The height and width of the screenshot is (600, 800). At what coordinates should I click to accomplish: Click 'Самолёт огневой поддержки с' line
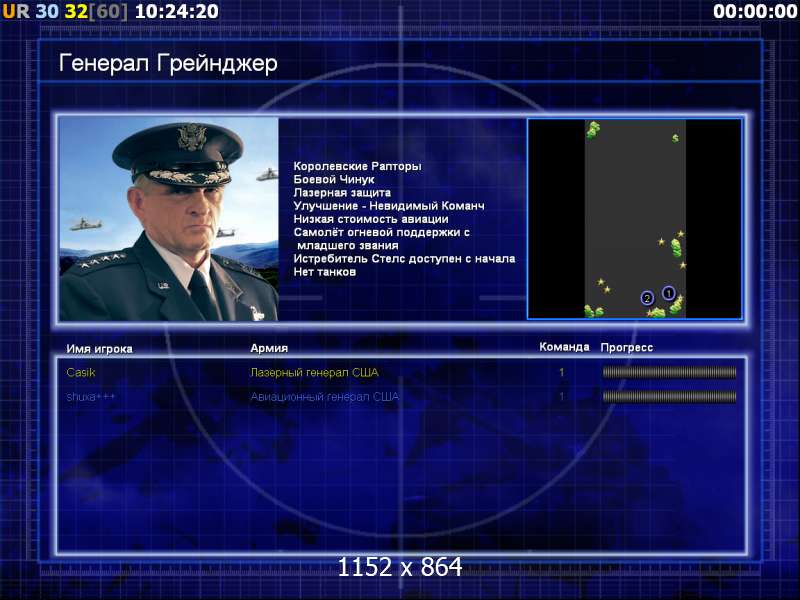[382, 232]
